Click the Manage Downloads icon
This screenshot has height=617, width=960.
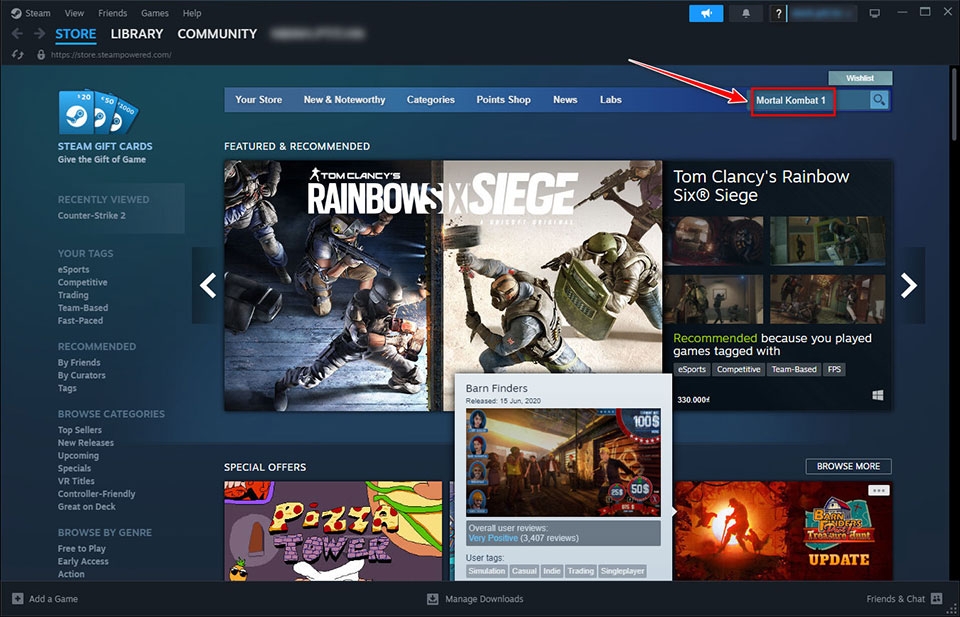coord(433,599)
